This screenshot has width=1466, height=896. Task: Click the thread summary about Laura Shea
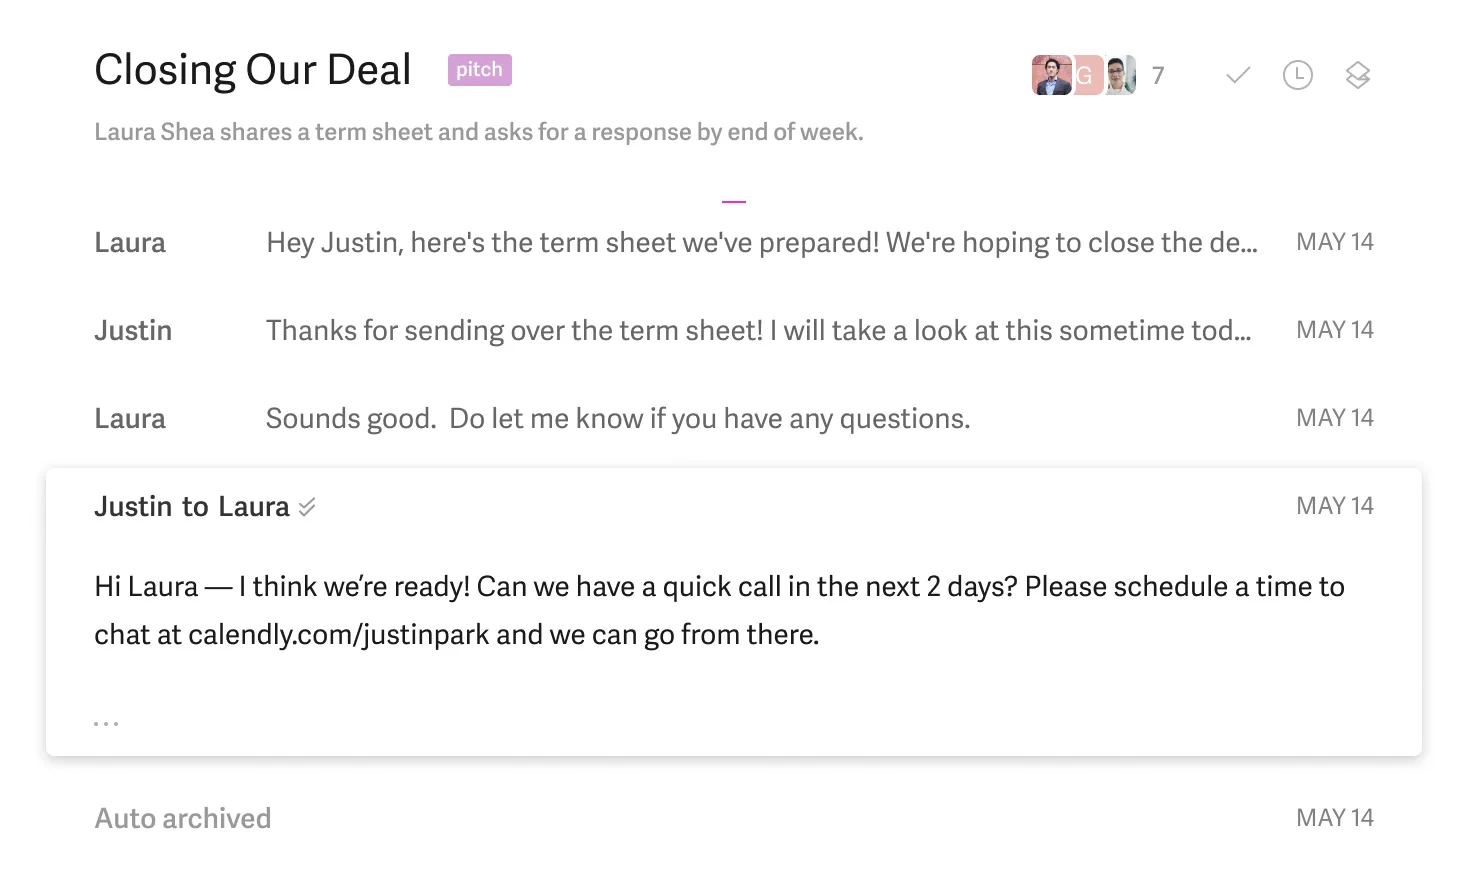pos(479,132)
